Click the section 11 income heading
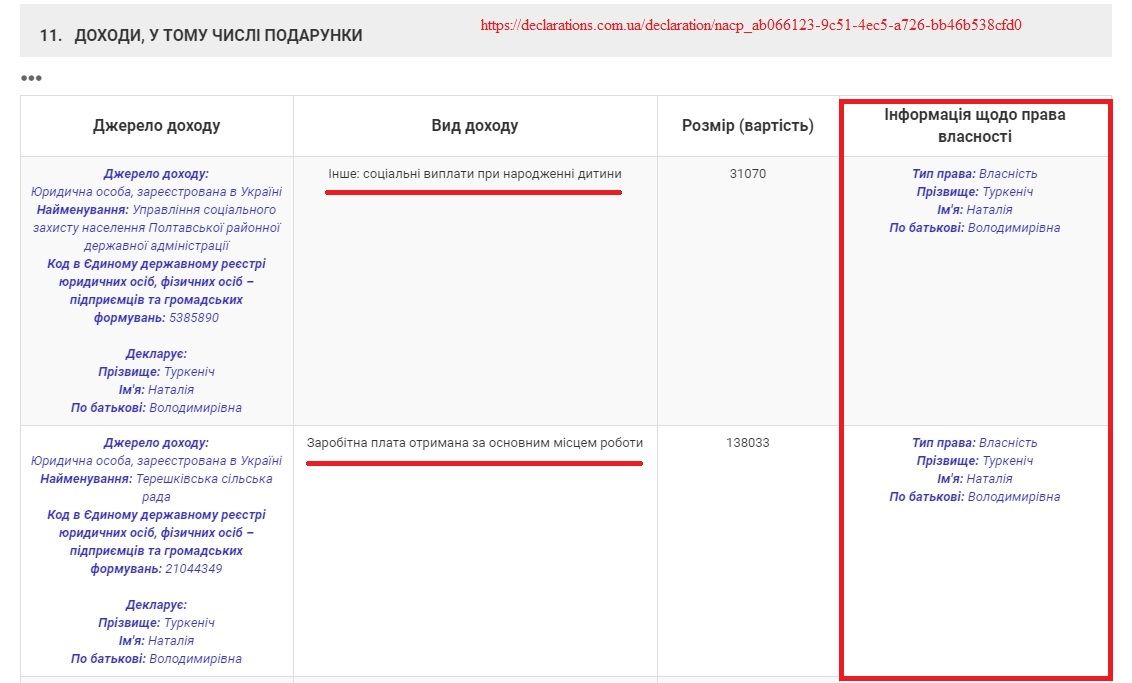Screen dimensions: 1132x683 201,35
